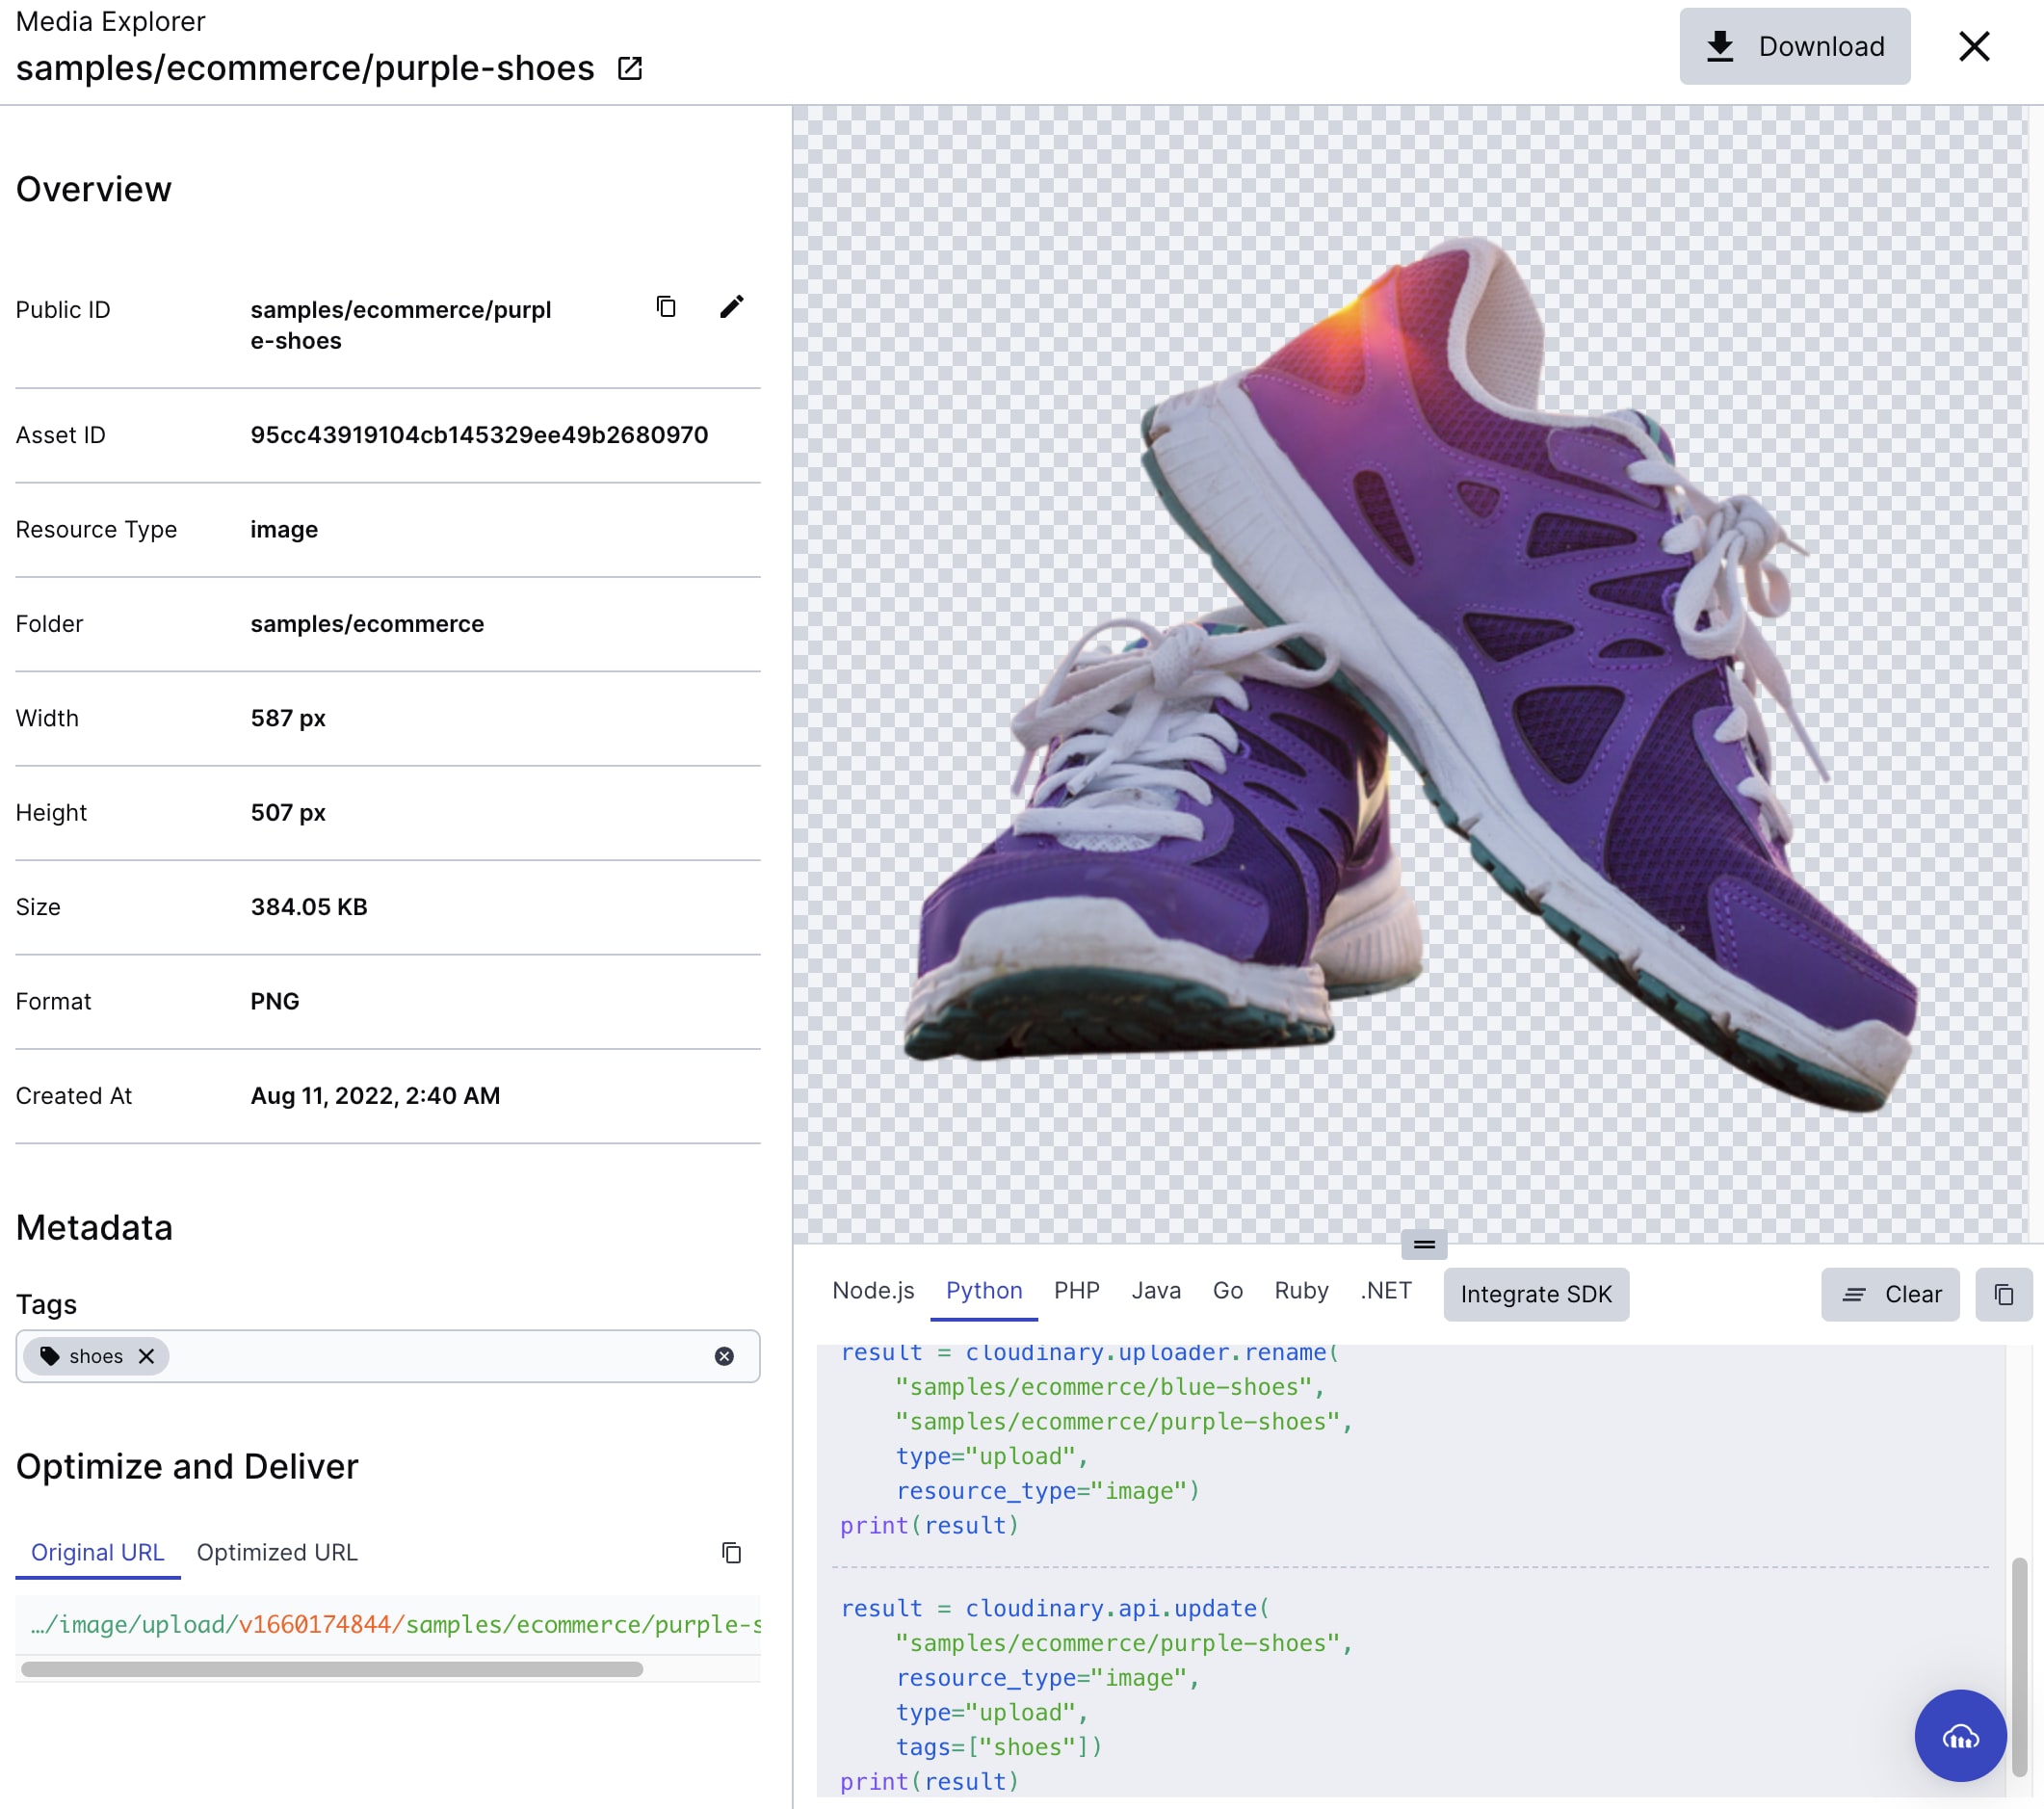Remove the shoes tag
This screenshot has width=2044, height=1809.
[146, 1356]
